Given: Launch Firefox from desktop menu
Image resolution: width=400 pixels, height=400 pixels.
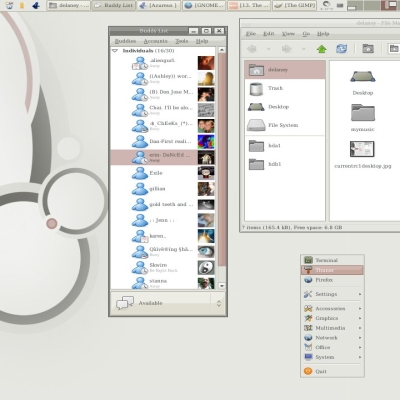Looking at the screenshot, I should (x=332, y=280).
